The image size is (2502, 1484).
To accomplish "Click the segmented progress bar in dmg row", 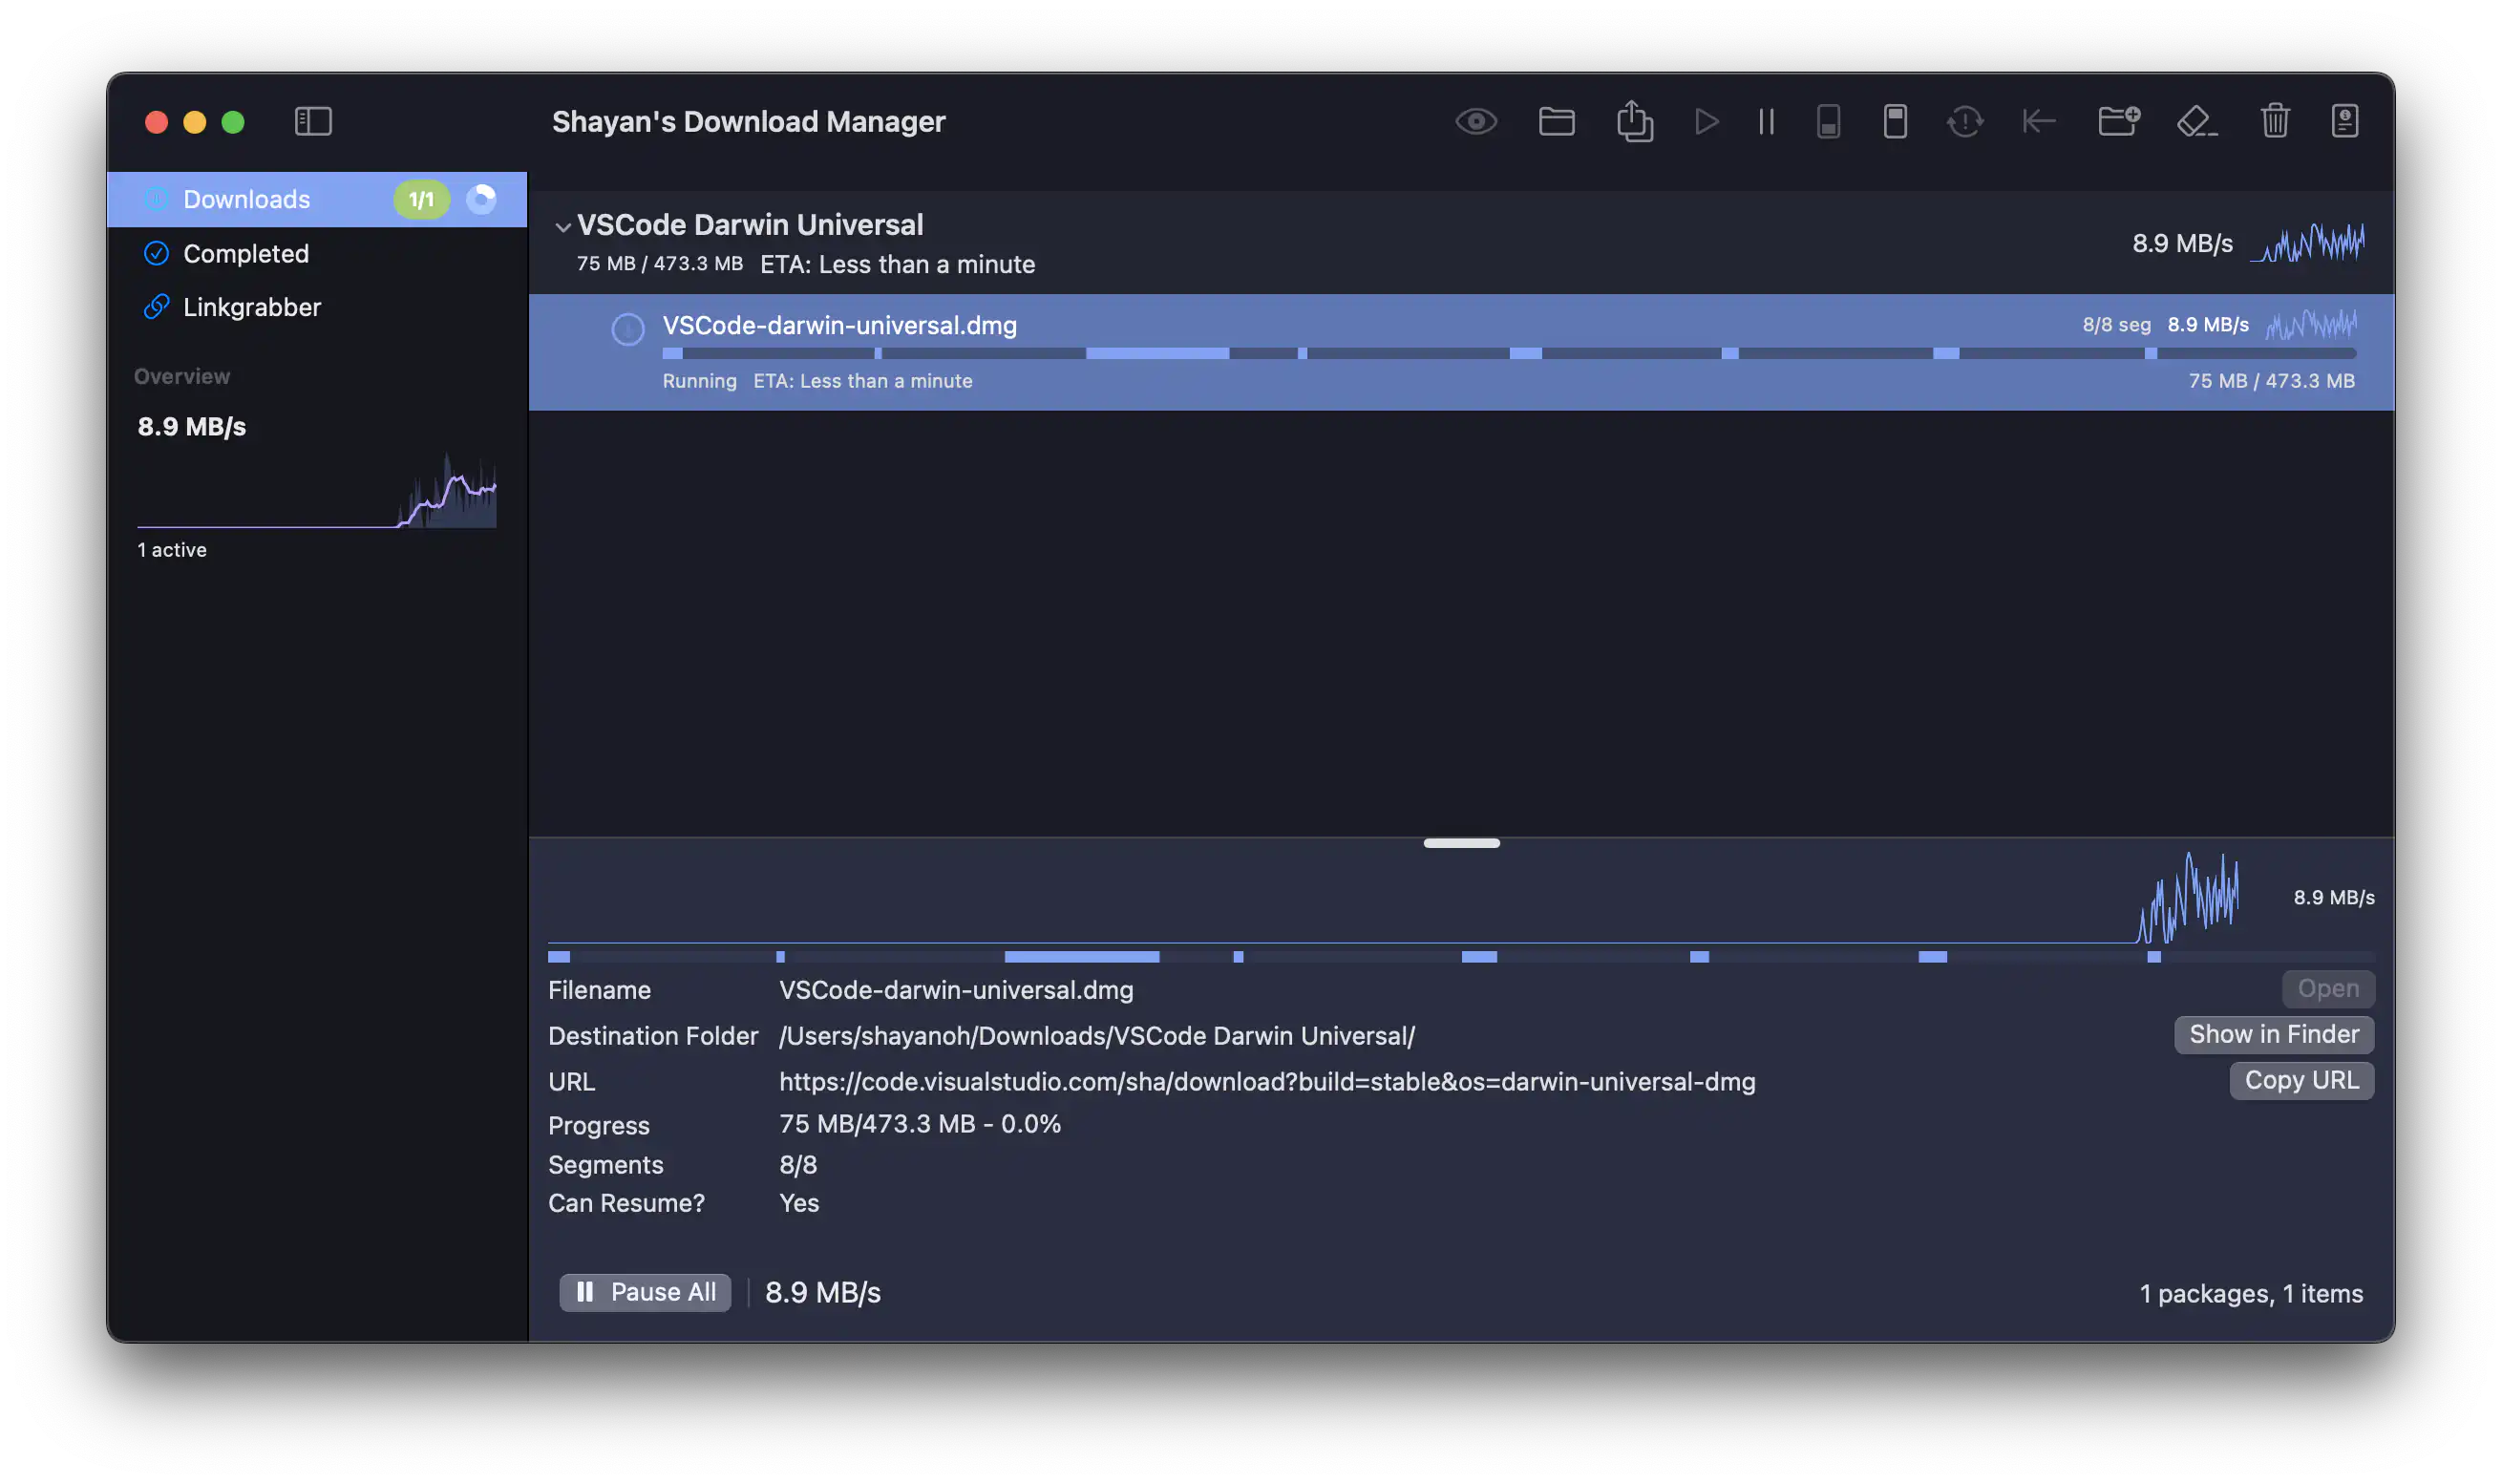I will (x=1509, y=353).
